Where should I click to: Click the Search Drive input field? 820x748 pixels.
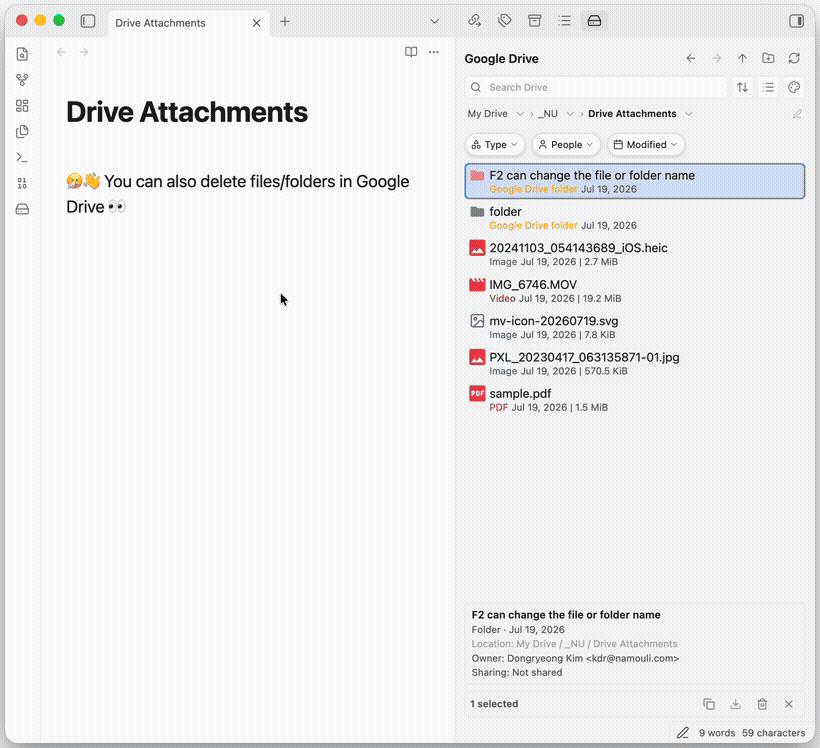596,87
